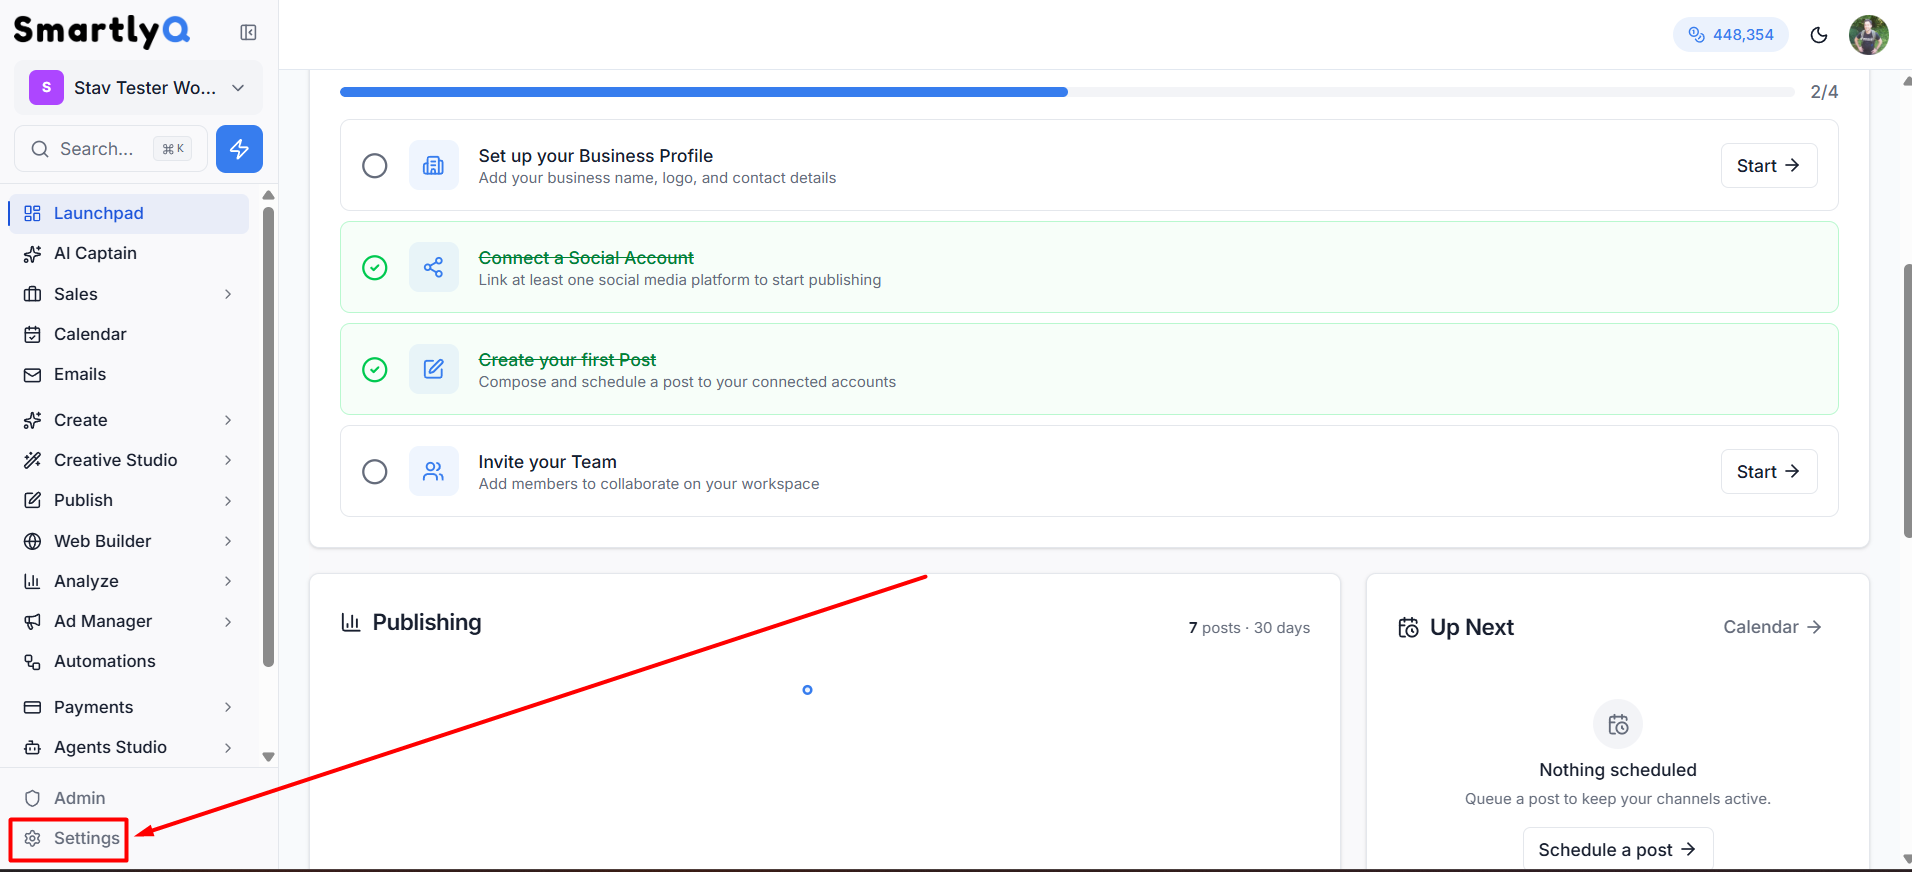Viewport: 1912px width, 872px height.
Task: Click the Calendar sidebar icon
Action: [x=33, y=334]
